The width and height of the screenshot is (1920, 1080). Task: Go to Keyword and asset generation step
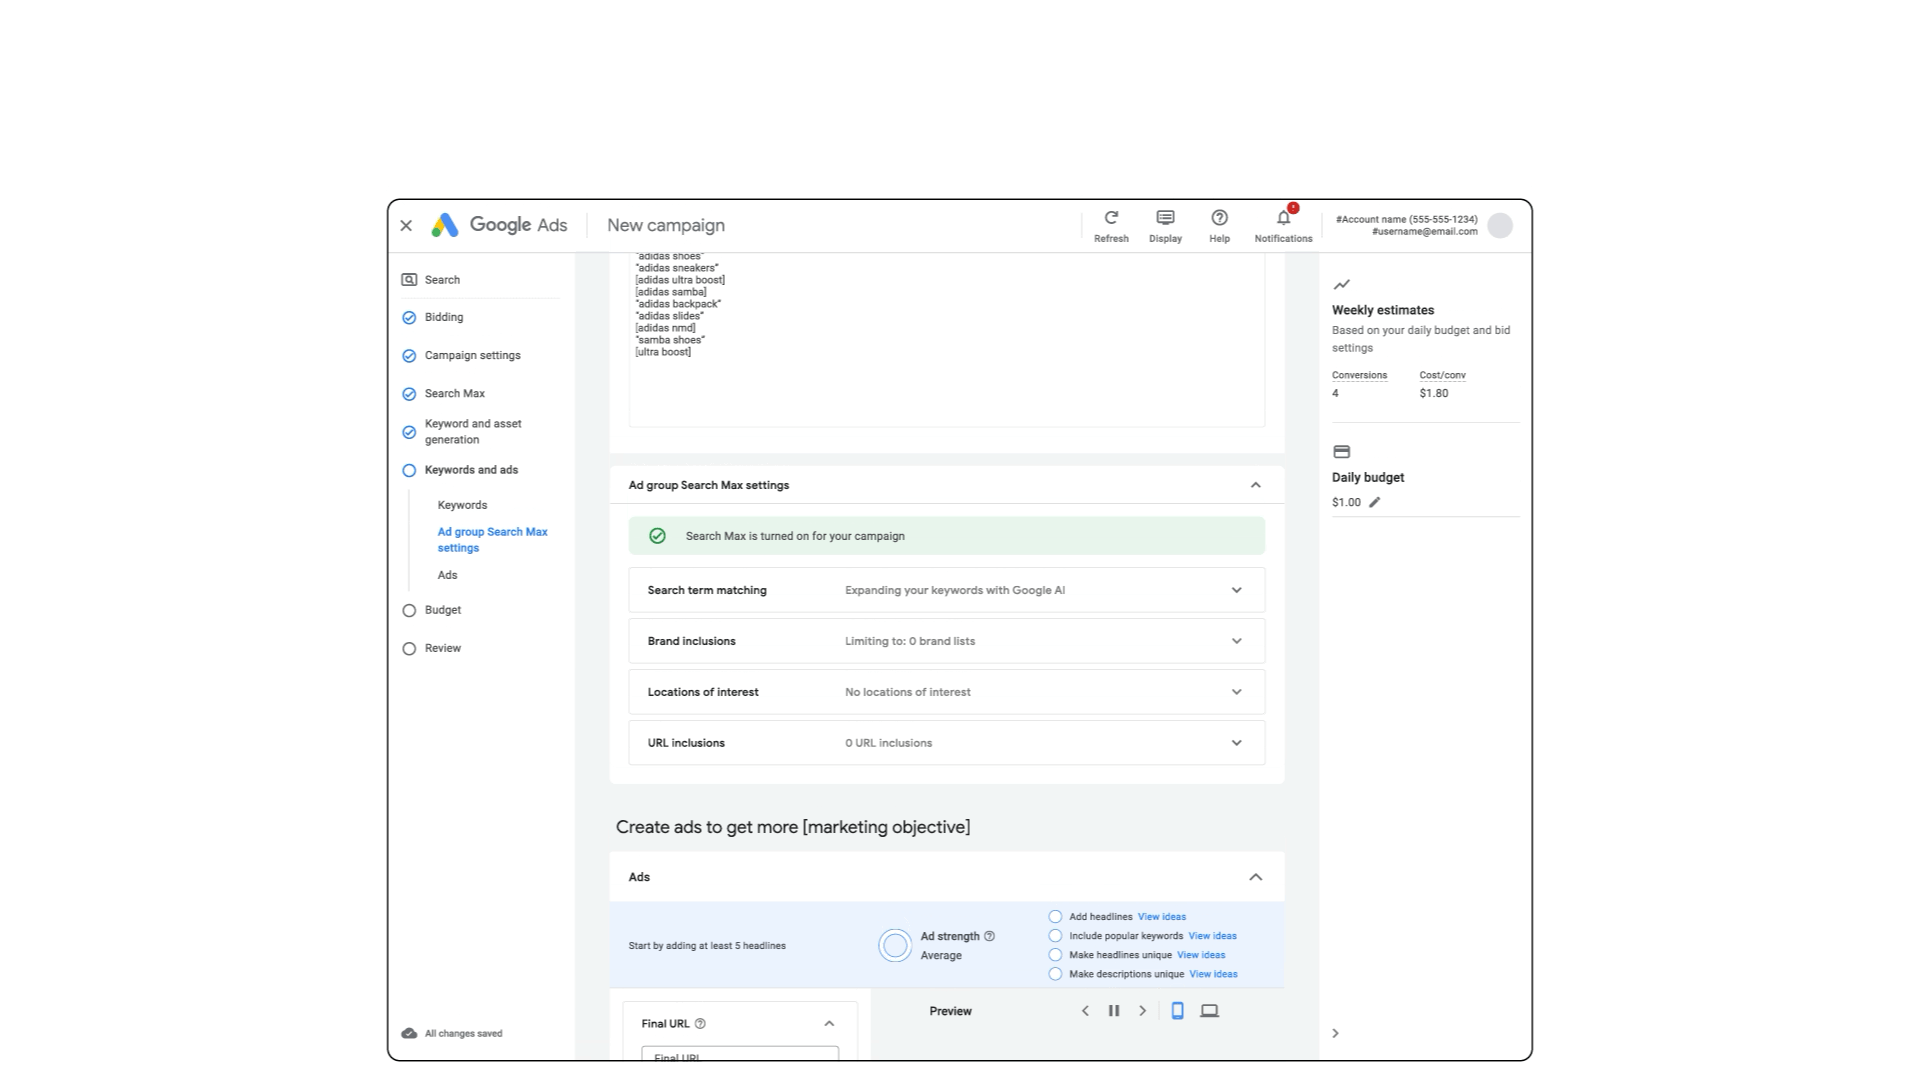473,431
